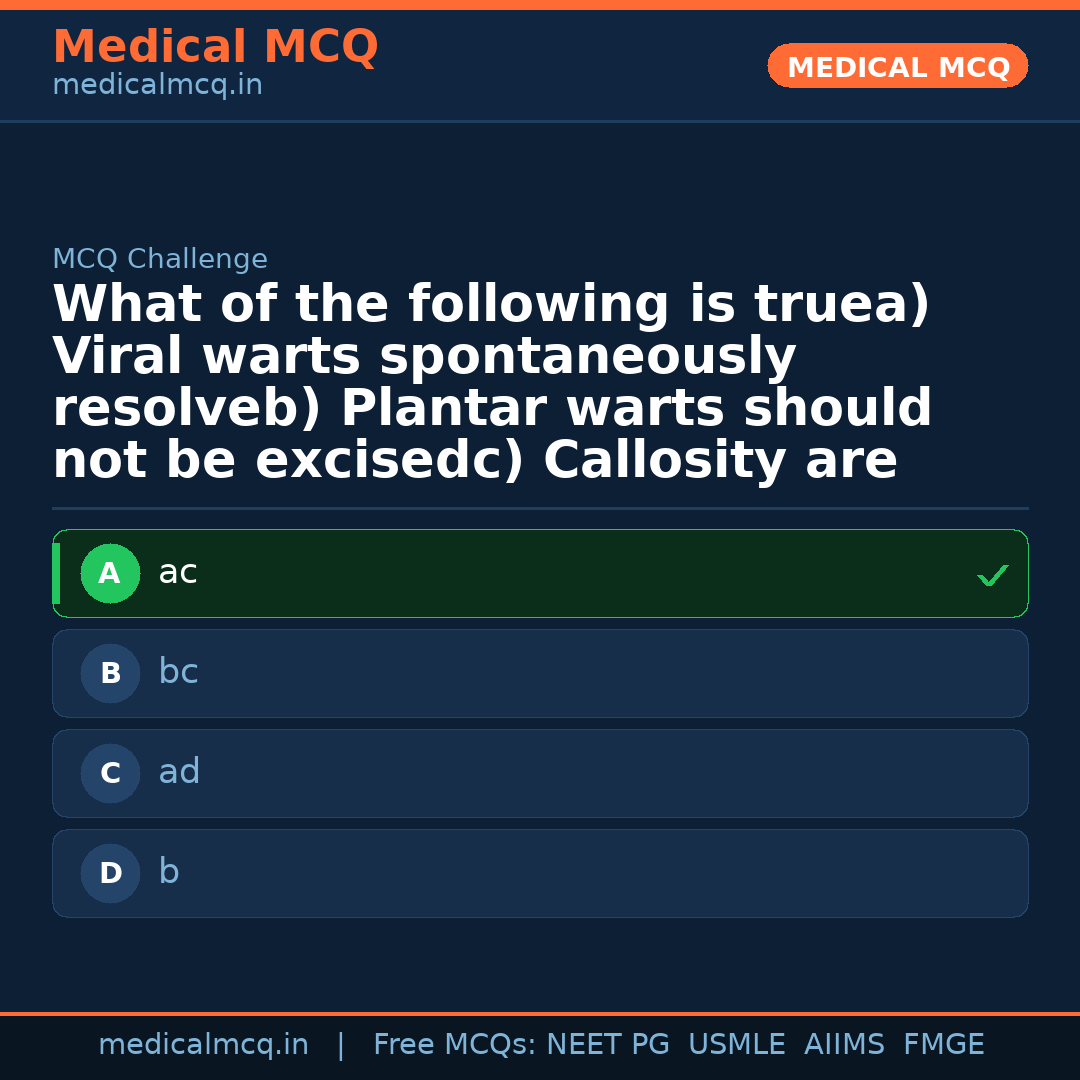Select answer option D labeled b
This screenshot has height=1080, width=1080.
(540, 873)
